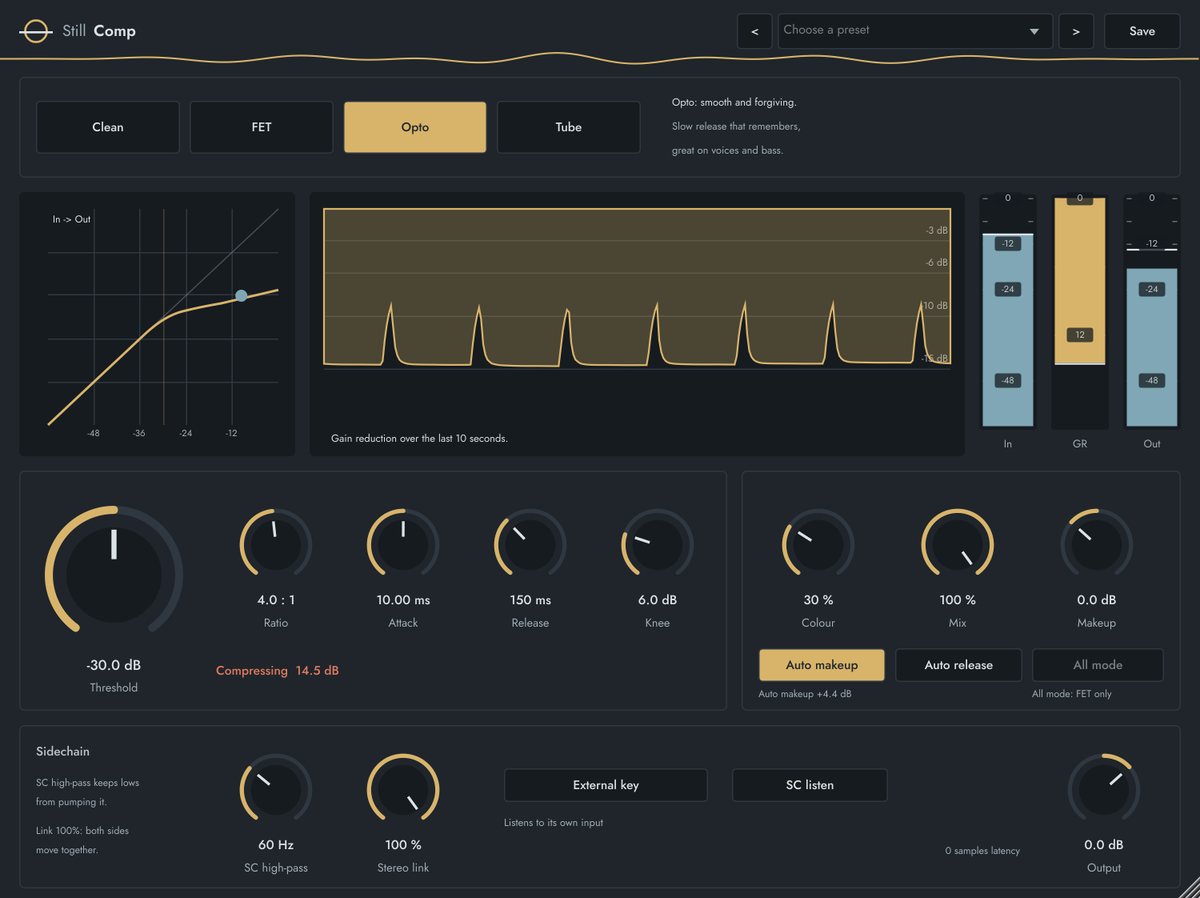The width and height of the screenshot is (1200, 898).
Task: Click the In level meter
Action: point(1008,310)
